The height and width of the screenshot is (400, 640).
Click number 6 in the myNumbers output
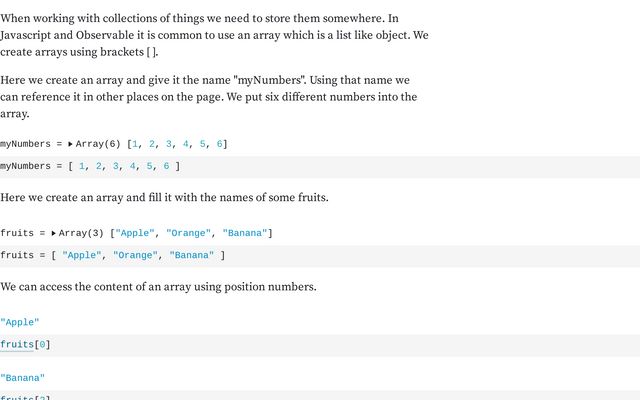(x=219, y=144)
